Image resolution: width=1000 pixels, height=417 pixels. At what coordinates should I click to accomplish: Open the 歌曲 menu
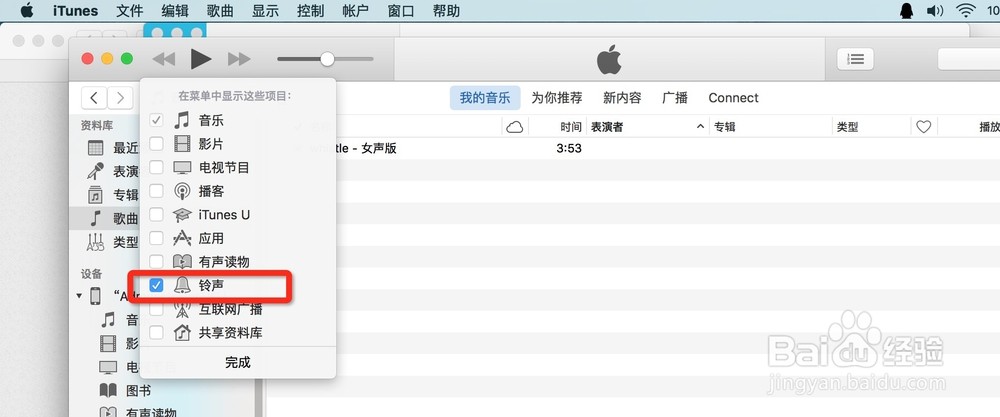220,11
